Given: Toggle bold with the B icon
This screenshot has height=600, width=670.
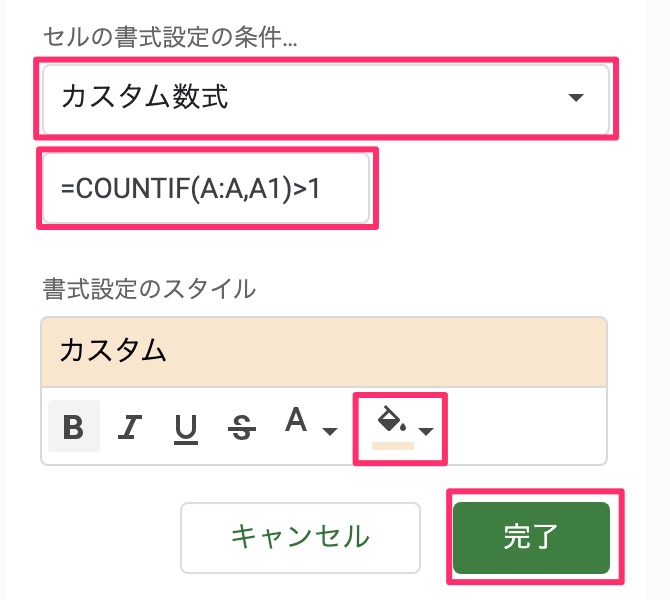Looking at the screenshot, I should click(x=73, y=426).
